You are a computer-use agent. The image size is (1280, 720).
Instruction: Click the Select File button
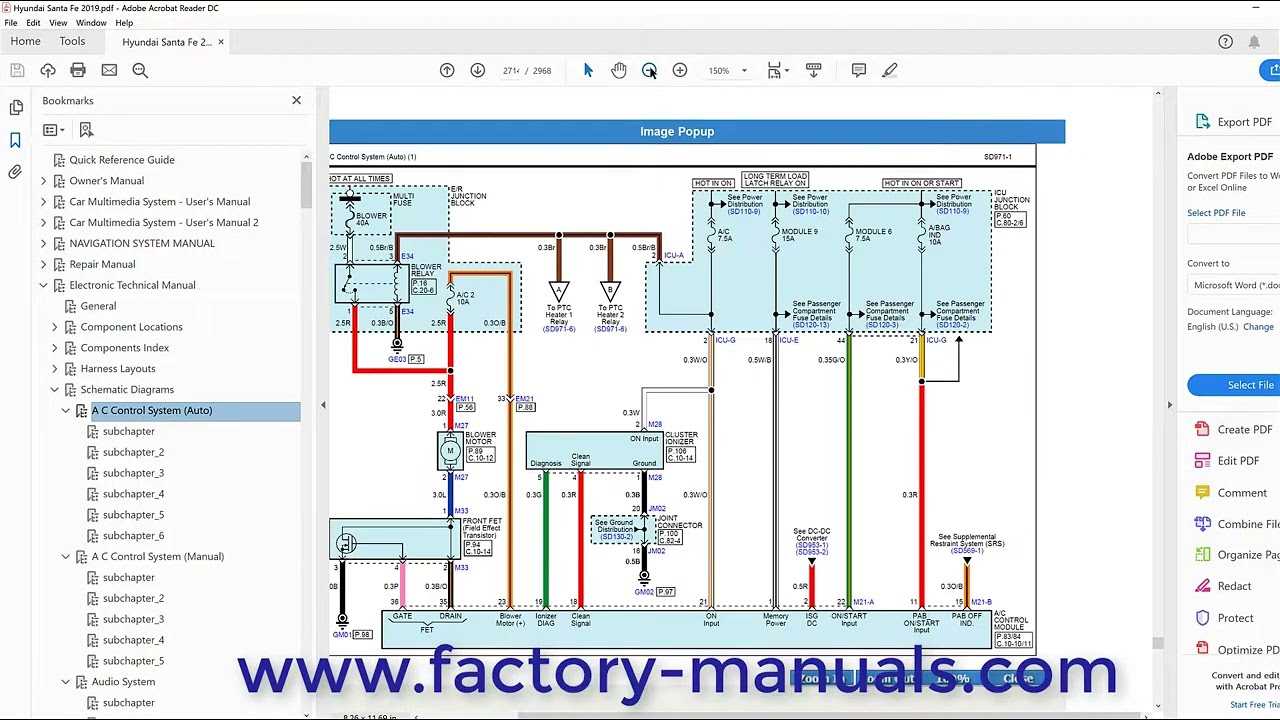(1234, 385)
